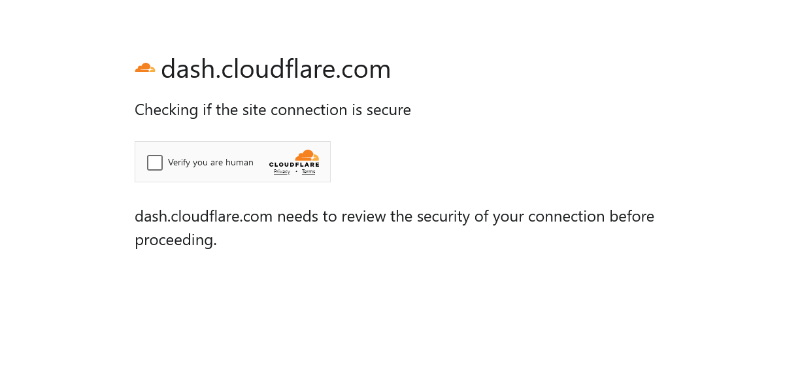Select the "Verify you are human" label text
Viewport: 800px width, 389px height.
[210, 163]
